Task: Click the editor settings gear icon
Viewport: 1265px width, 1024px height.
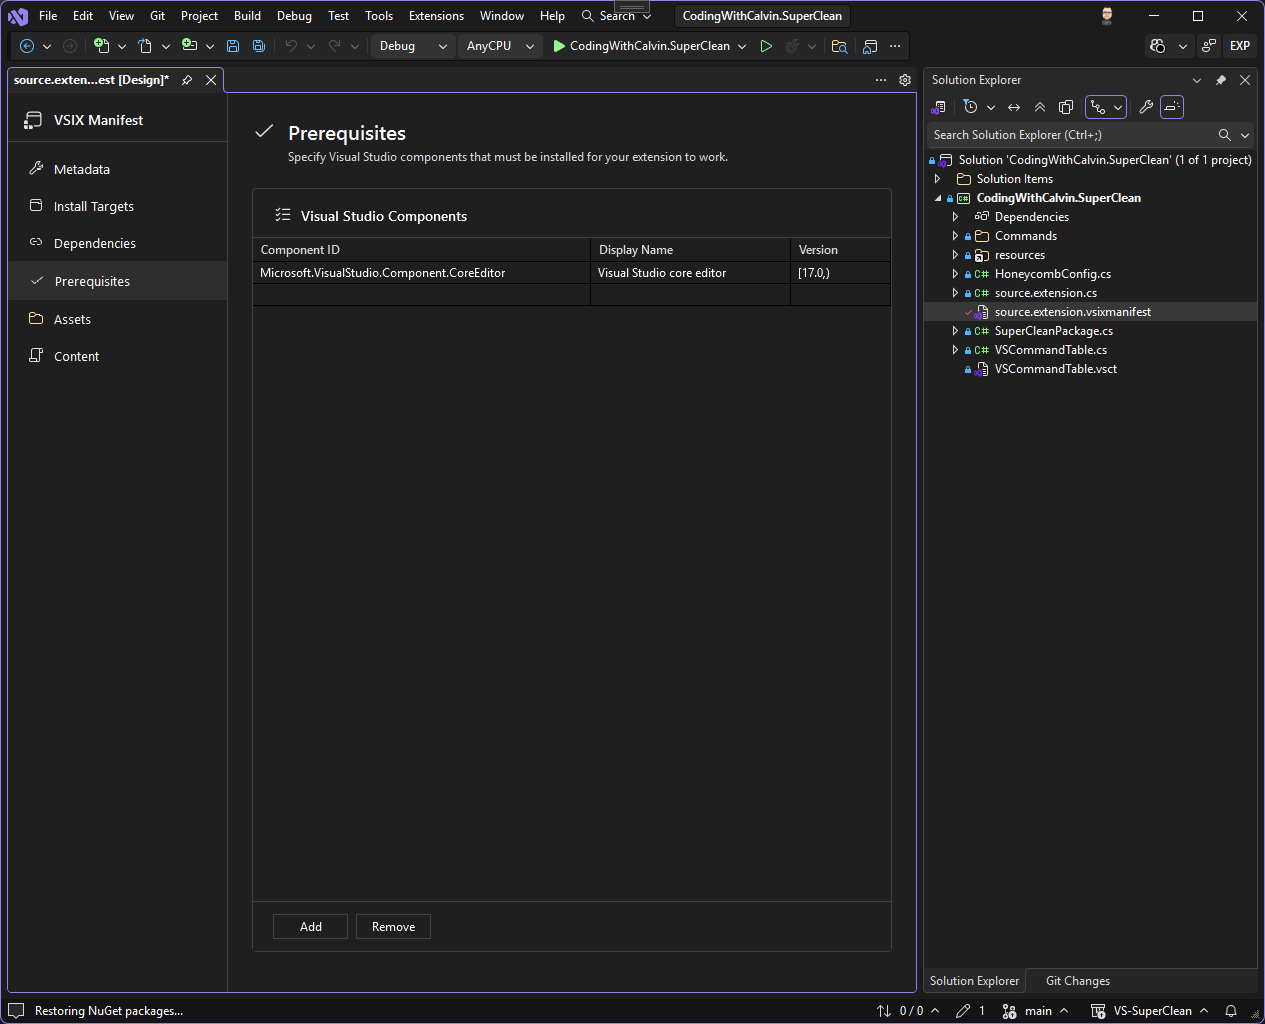Action: click(x=905, y=80)
